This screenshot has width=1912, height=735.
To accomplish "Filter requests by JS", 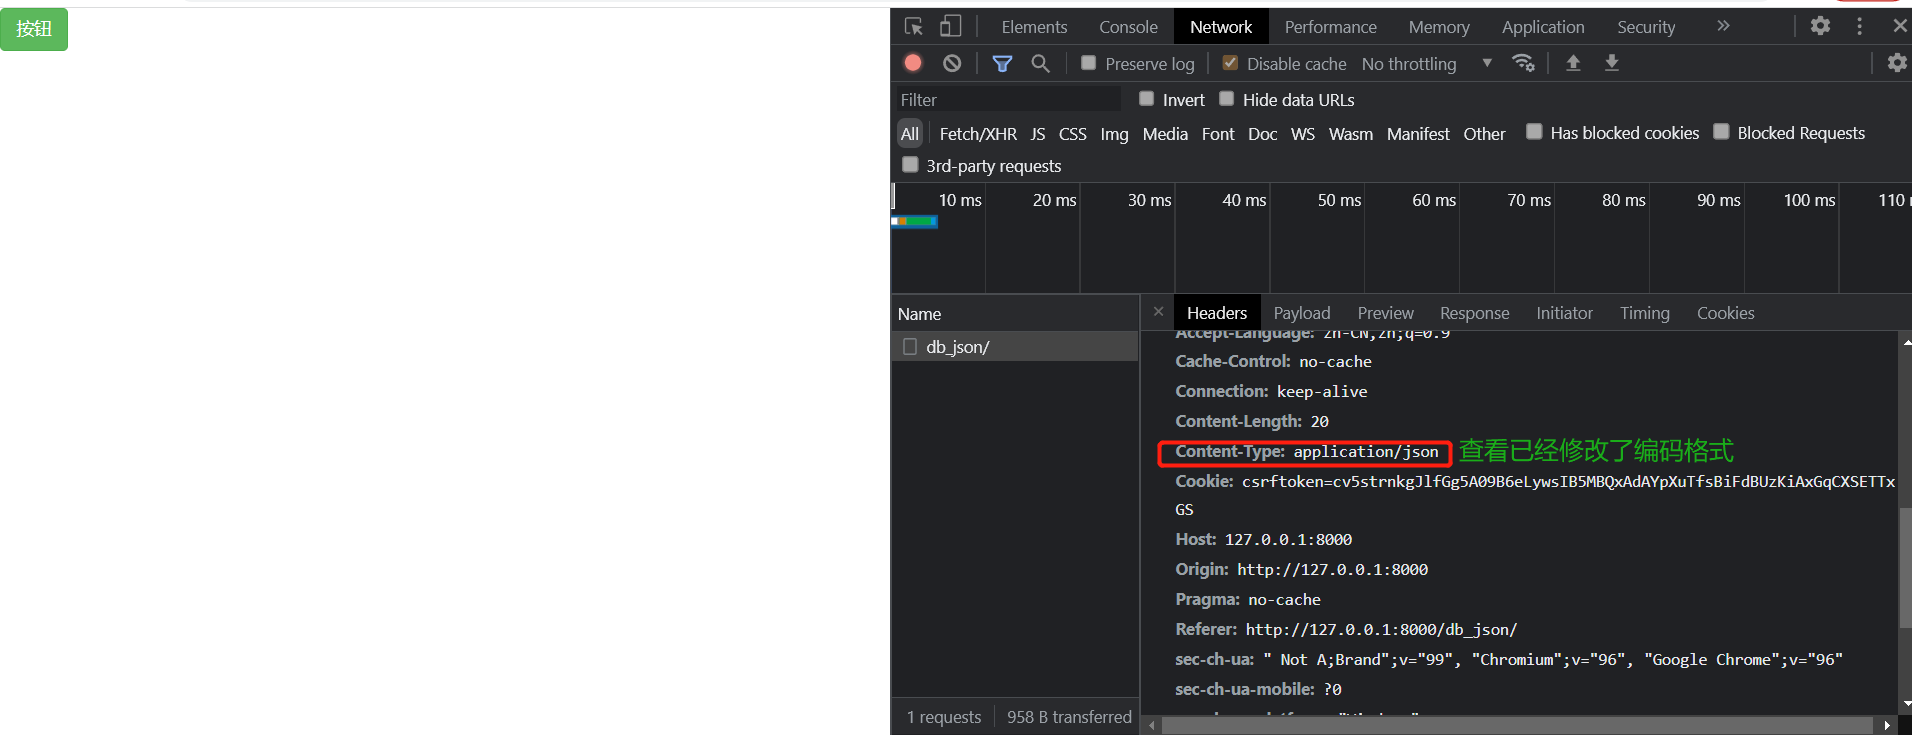I will [1038, 133].
